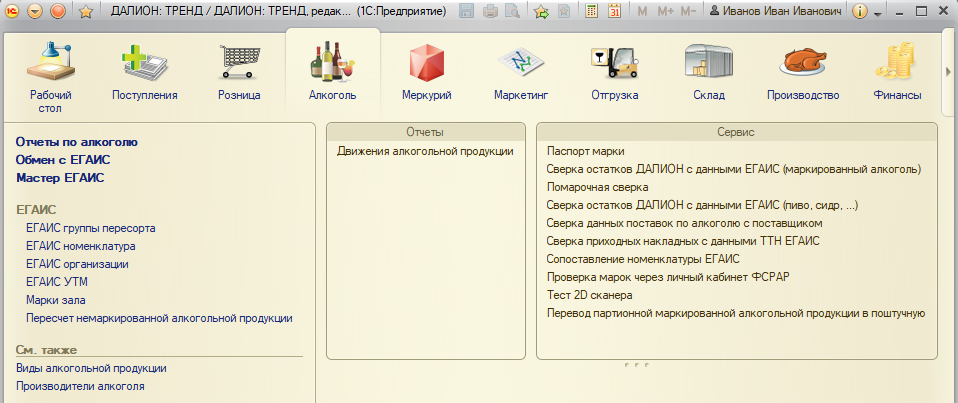Viewport: 958px width, 403px height.
Task: Open ЕГАИС группы пересорта
Action: (x=90, y=228)
